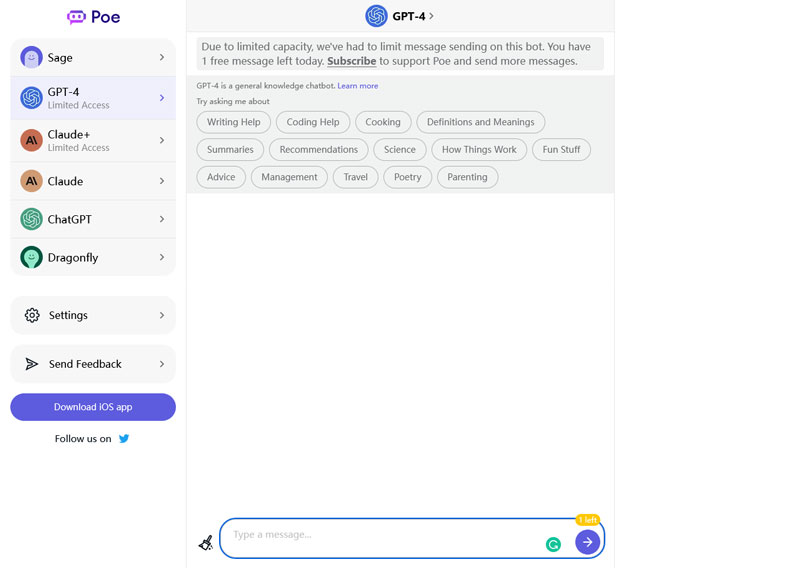Pick the Poetry topic chip

click(408, 177)
